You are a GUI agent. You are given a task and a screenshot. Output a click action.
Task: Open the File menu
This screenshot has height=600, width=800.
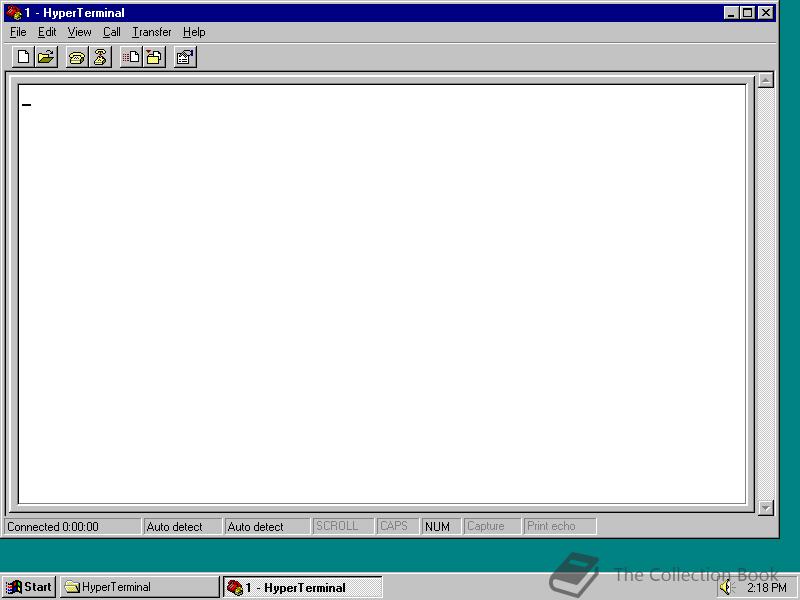pyautogui.click(x=18, y=32)
